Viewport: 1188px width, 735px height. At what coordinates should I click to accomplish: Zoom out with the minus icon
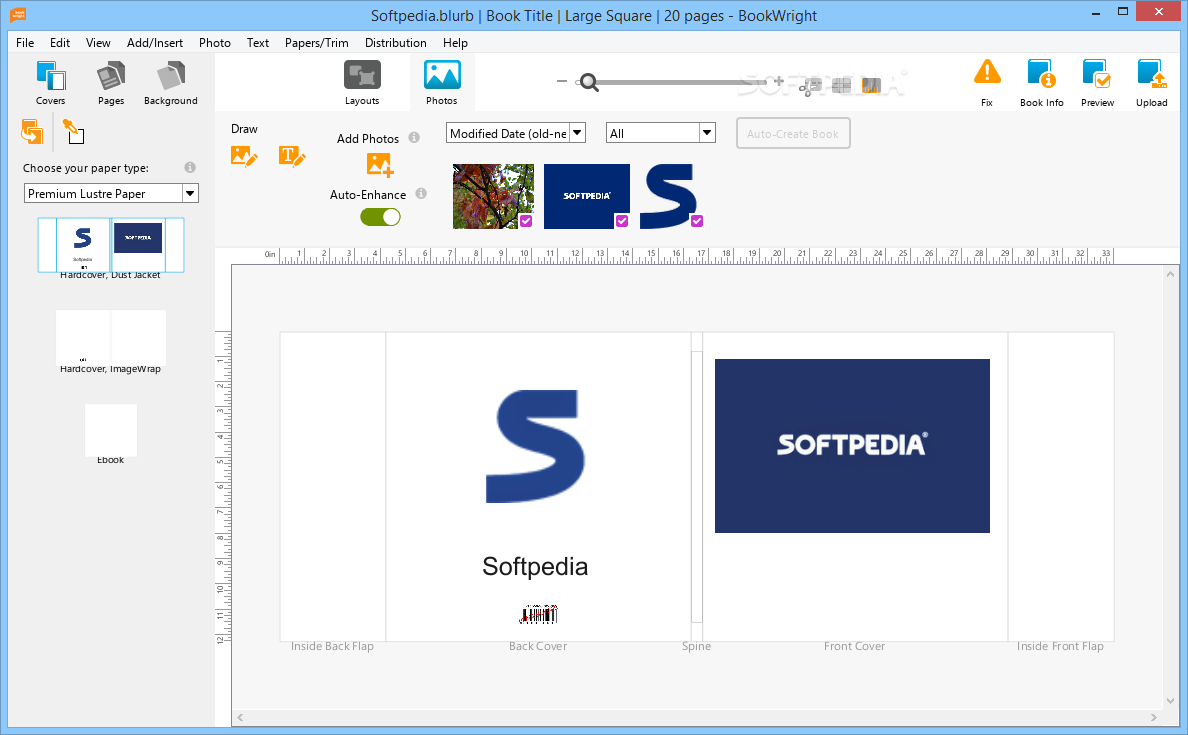click(x=561, y=81)
